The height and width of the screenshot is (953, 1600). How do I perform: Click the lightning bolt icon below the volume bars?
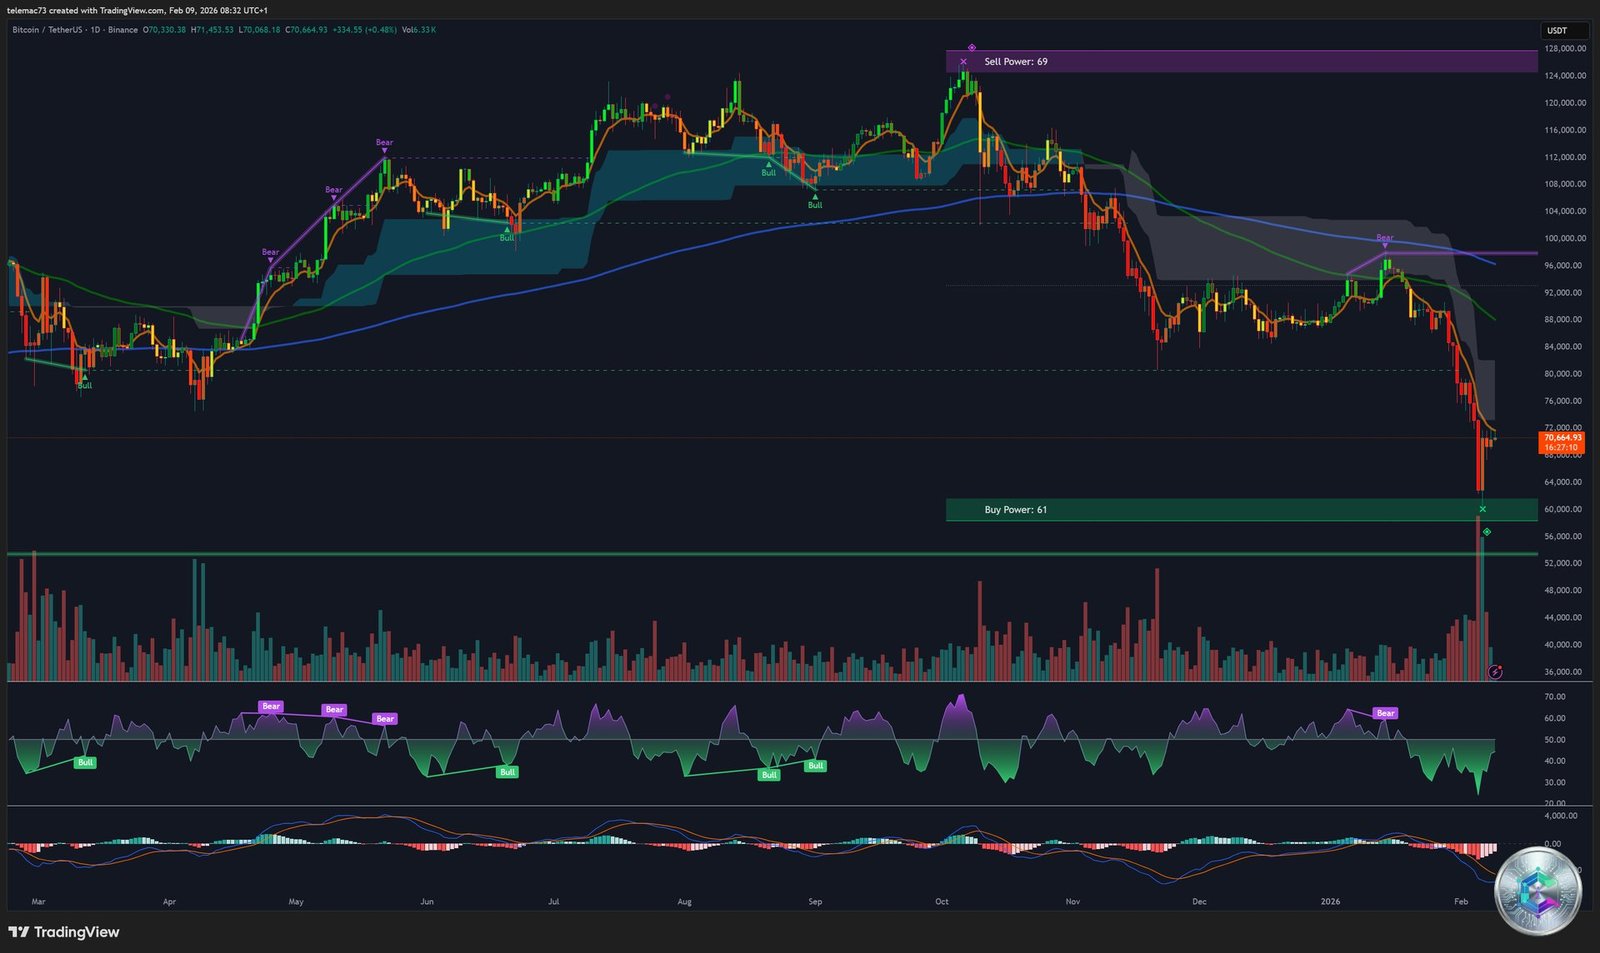tap(1495, 672)
